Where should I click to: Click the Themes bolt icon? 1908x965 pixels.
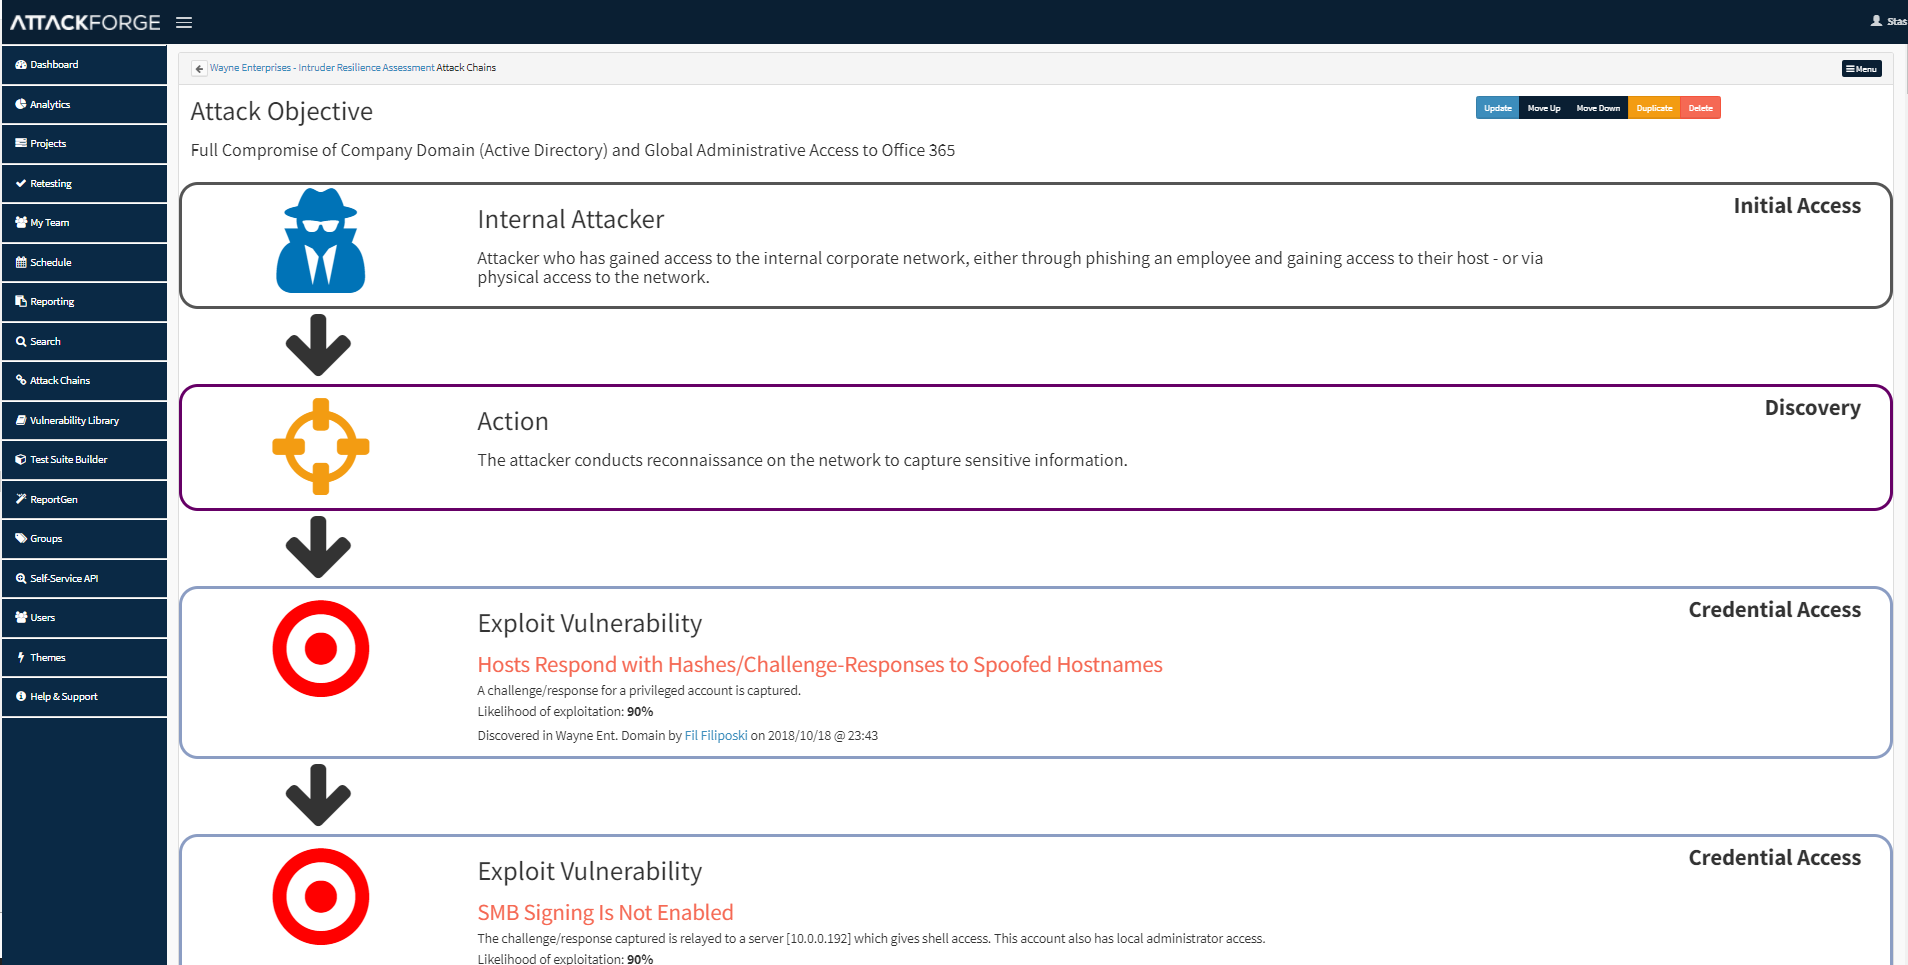click(21, 657)
